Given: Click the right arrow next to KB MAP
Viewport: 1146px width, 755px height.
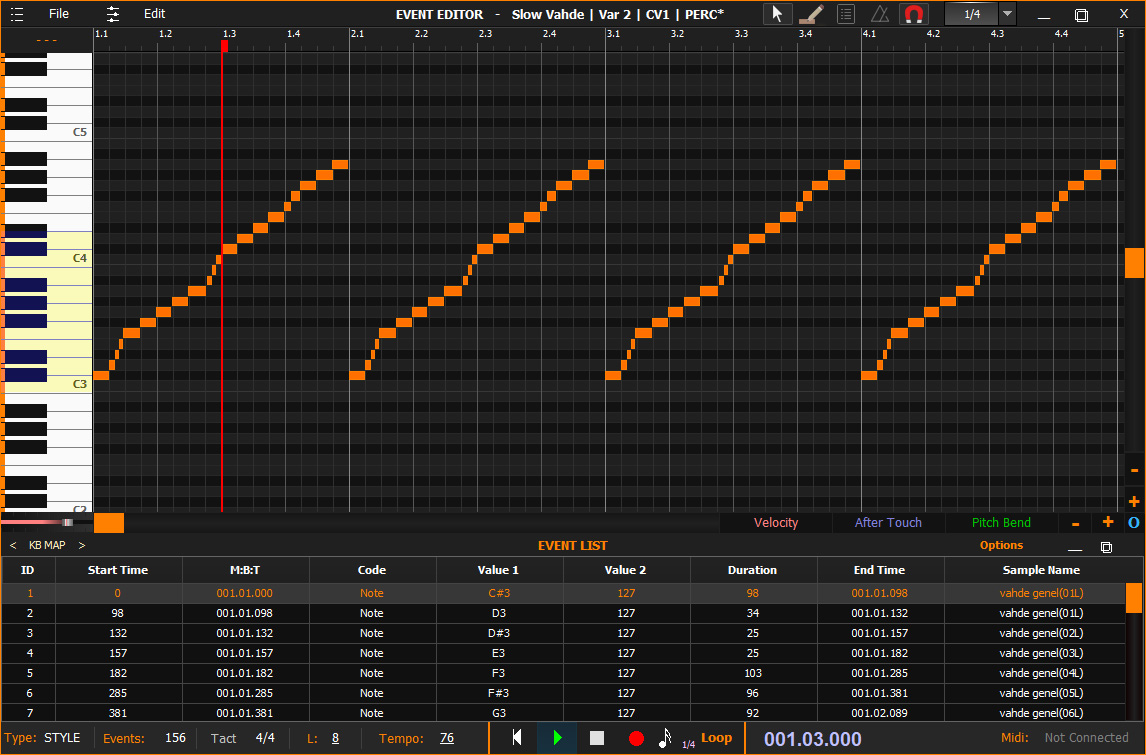Looking at the screenshot, I should pyautogui.click(x=81, y=545).
